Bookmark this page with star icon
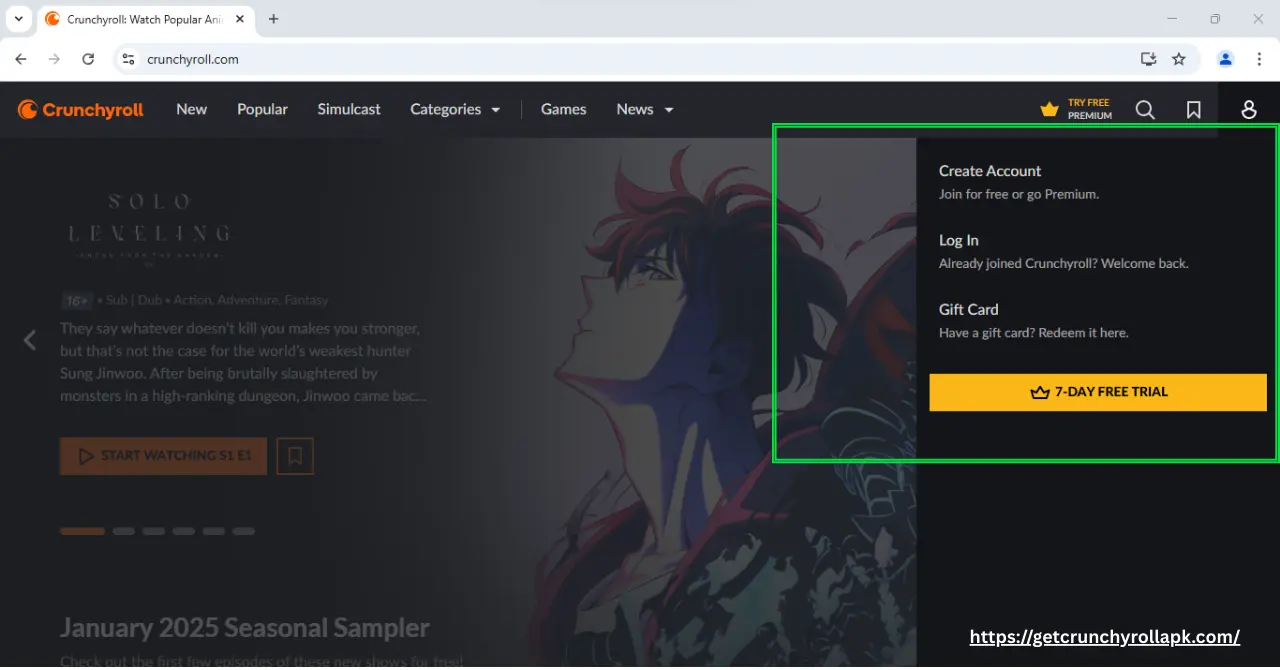Image resolution: width=1280 pixels, height=670 pixels. [1179, 59]
